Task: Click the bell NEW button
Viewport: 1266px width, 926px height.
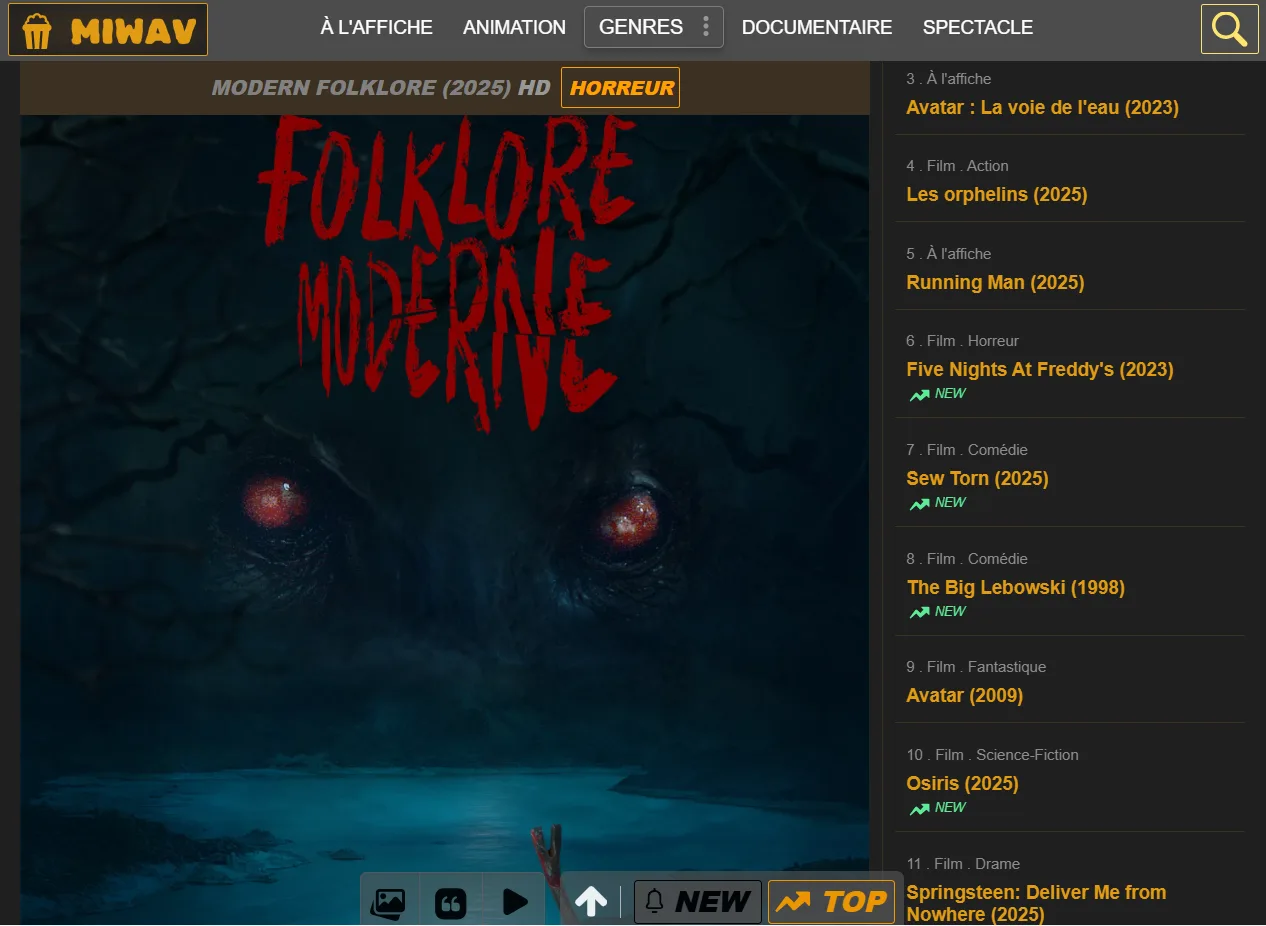Action: [x=698, y=902]
